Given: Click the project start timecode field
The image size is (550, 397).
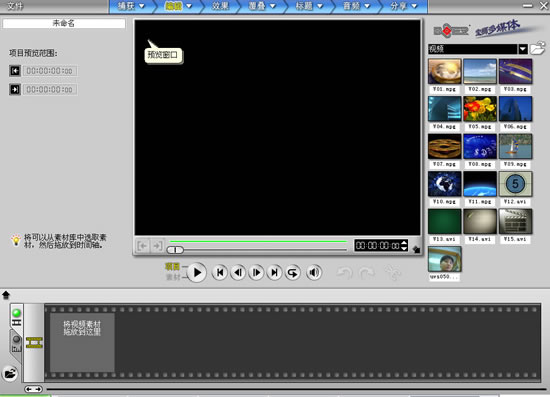Looking at the screenshot, I should coord(50,71).
